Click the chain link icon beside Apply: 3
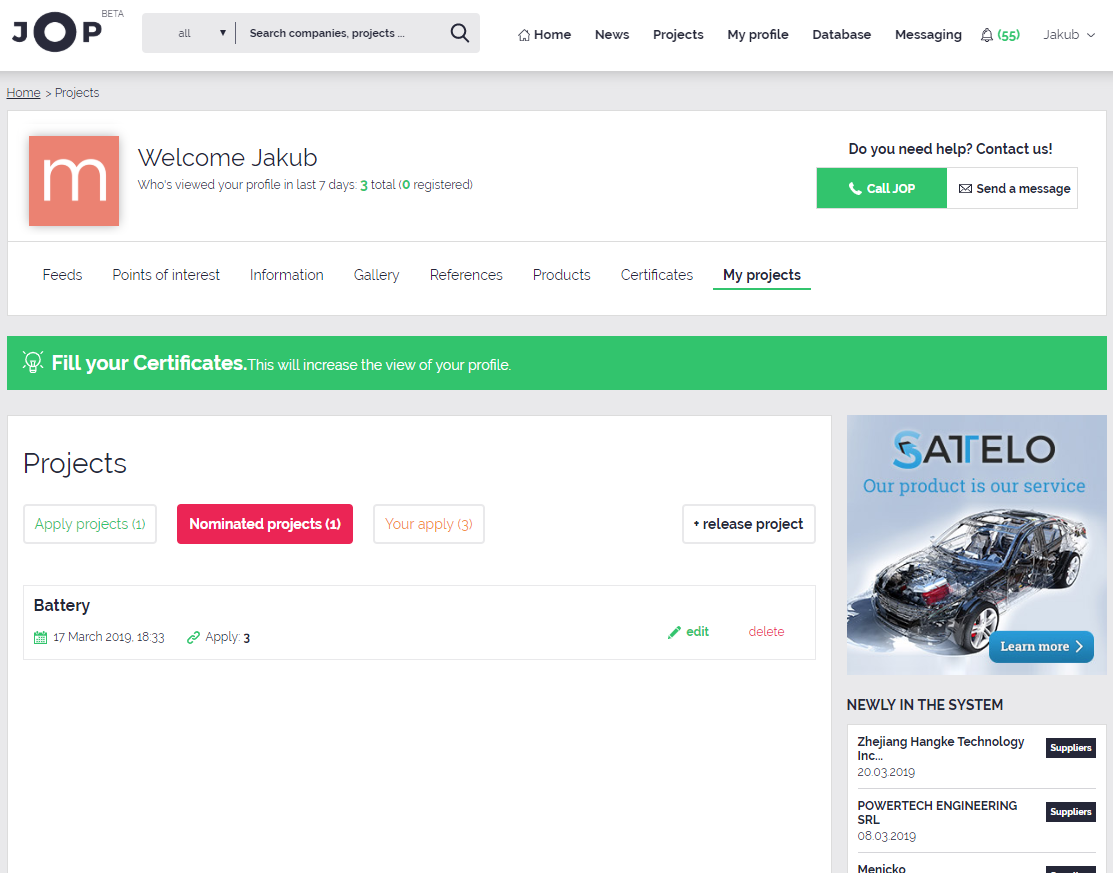This screenshot has width=1113, height=873. (193, 637)
